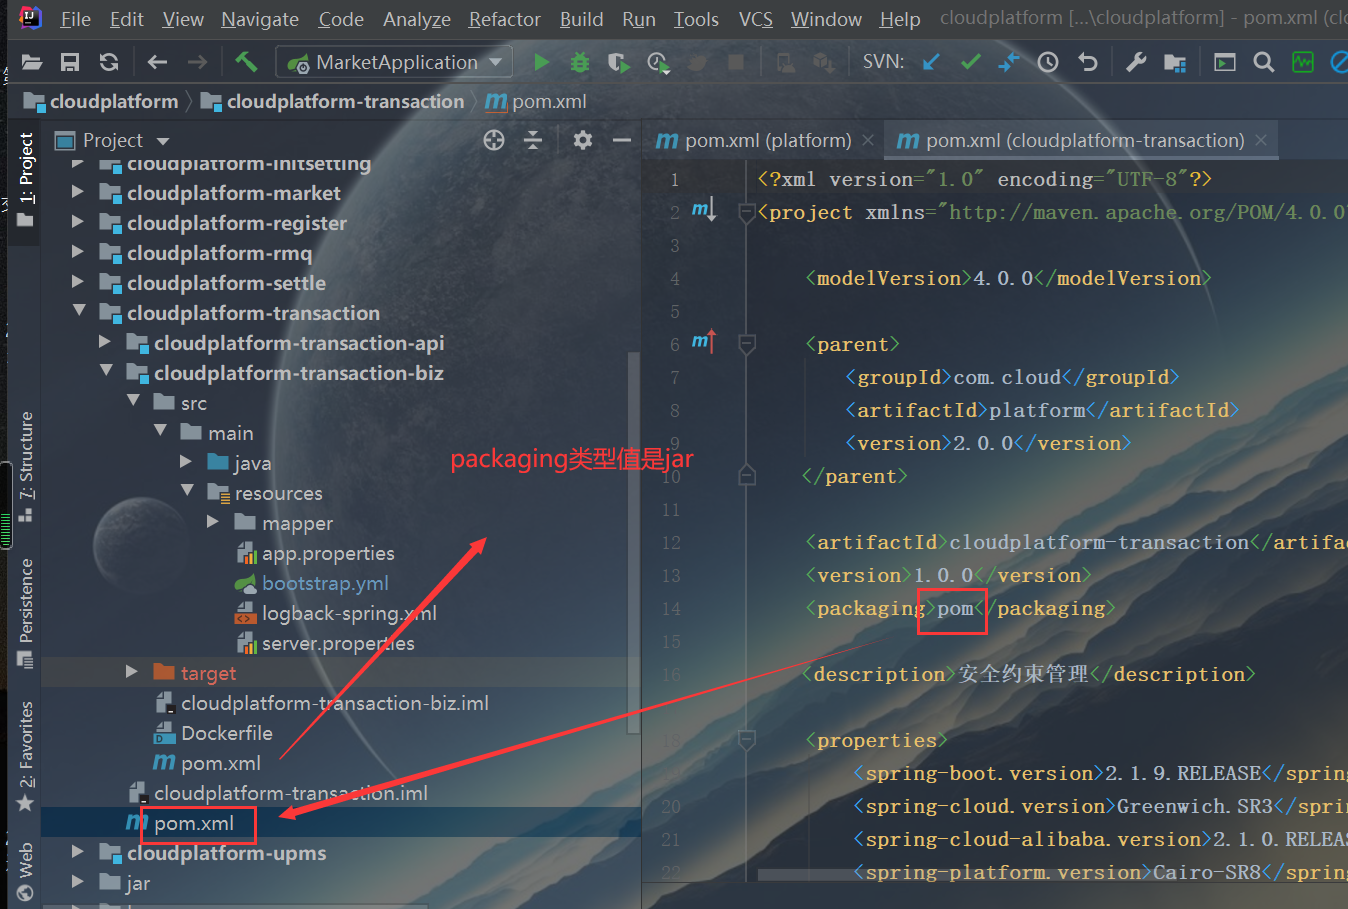Click the green monitor icon beside the search magnifier
The image size is (1348, 909).
1303,62
